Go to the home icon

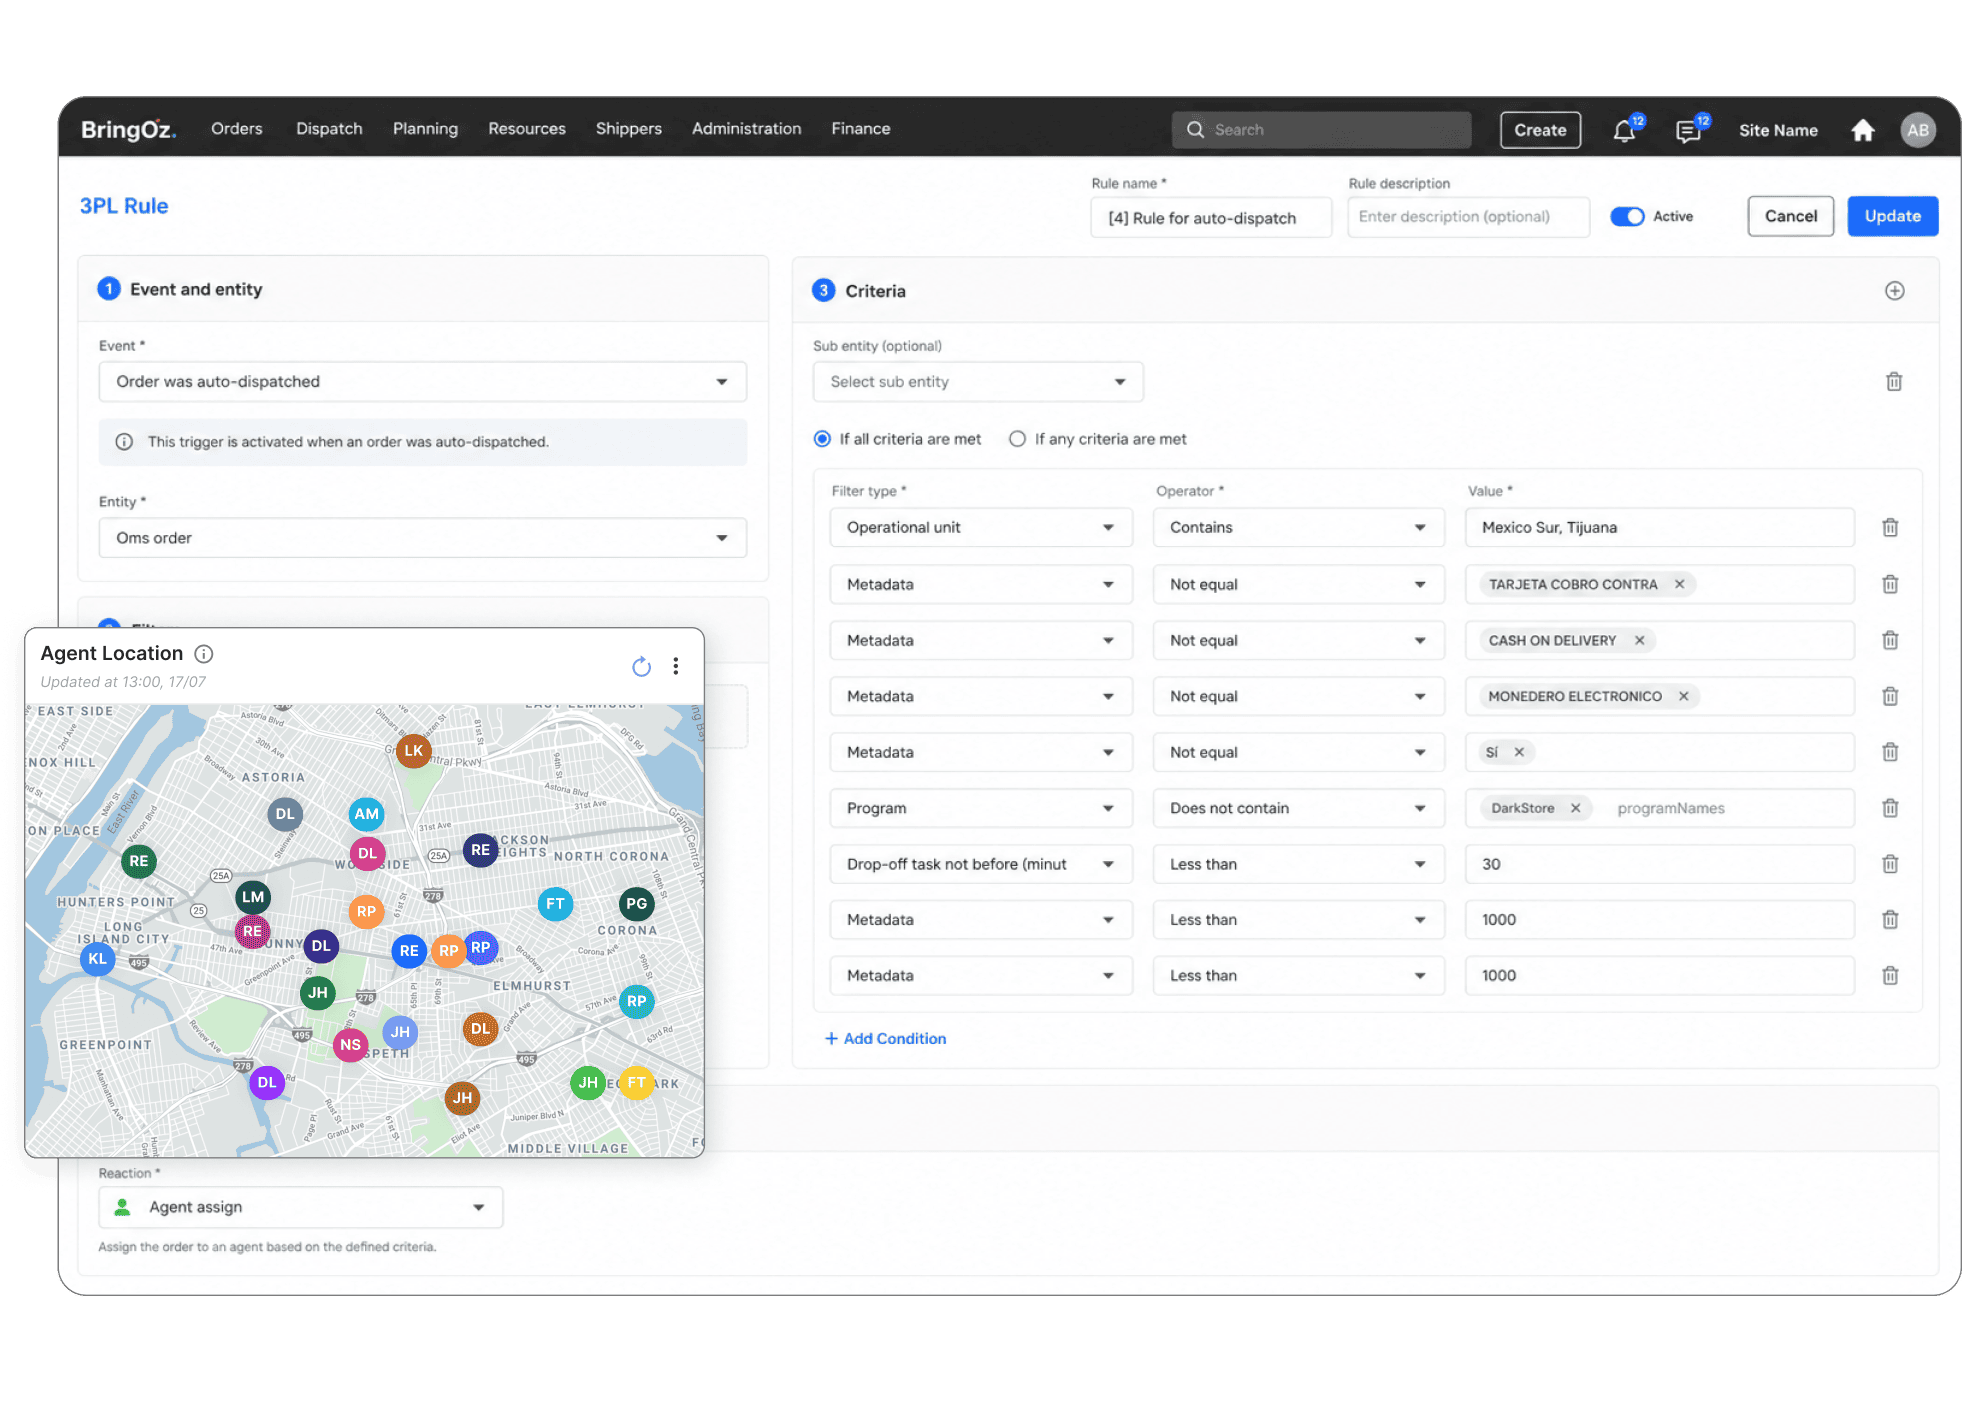(x=1862, y=130)
